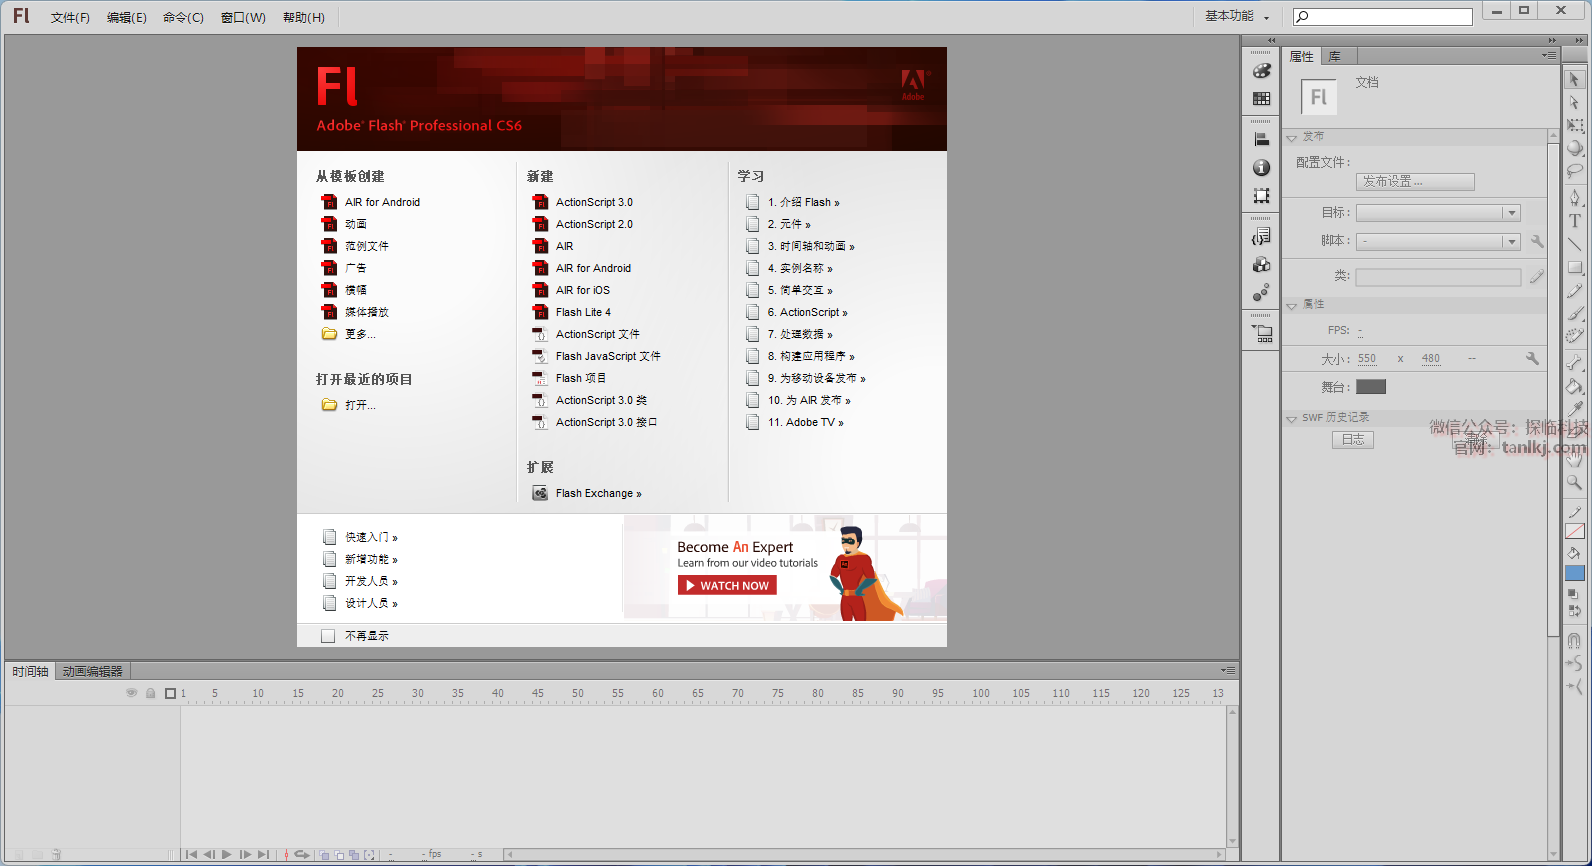
Task: Open the 窗口(W) menu
Action: pos(243,17)
